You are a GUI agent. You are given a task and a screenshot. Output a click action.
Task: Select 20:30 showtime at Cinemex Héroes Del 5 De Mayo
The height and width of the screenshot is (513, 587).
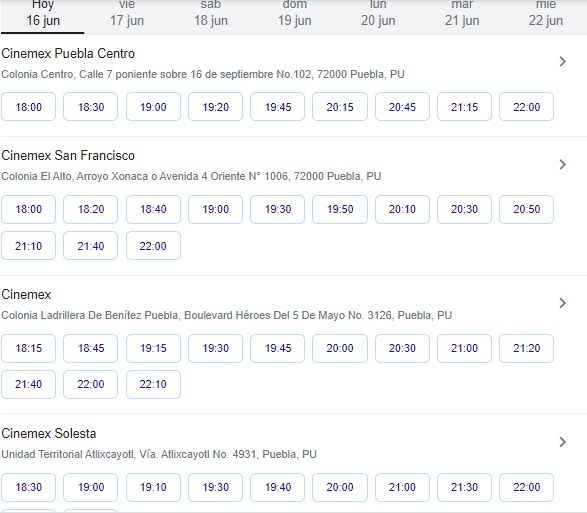click(x=402, y=348)
